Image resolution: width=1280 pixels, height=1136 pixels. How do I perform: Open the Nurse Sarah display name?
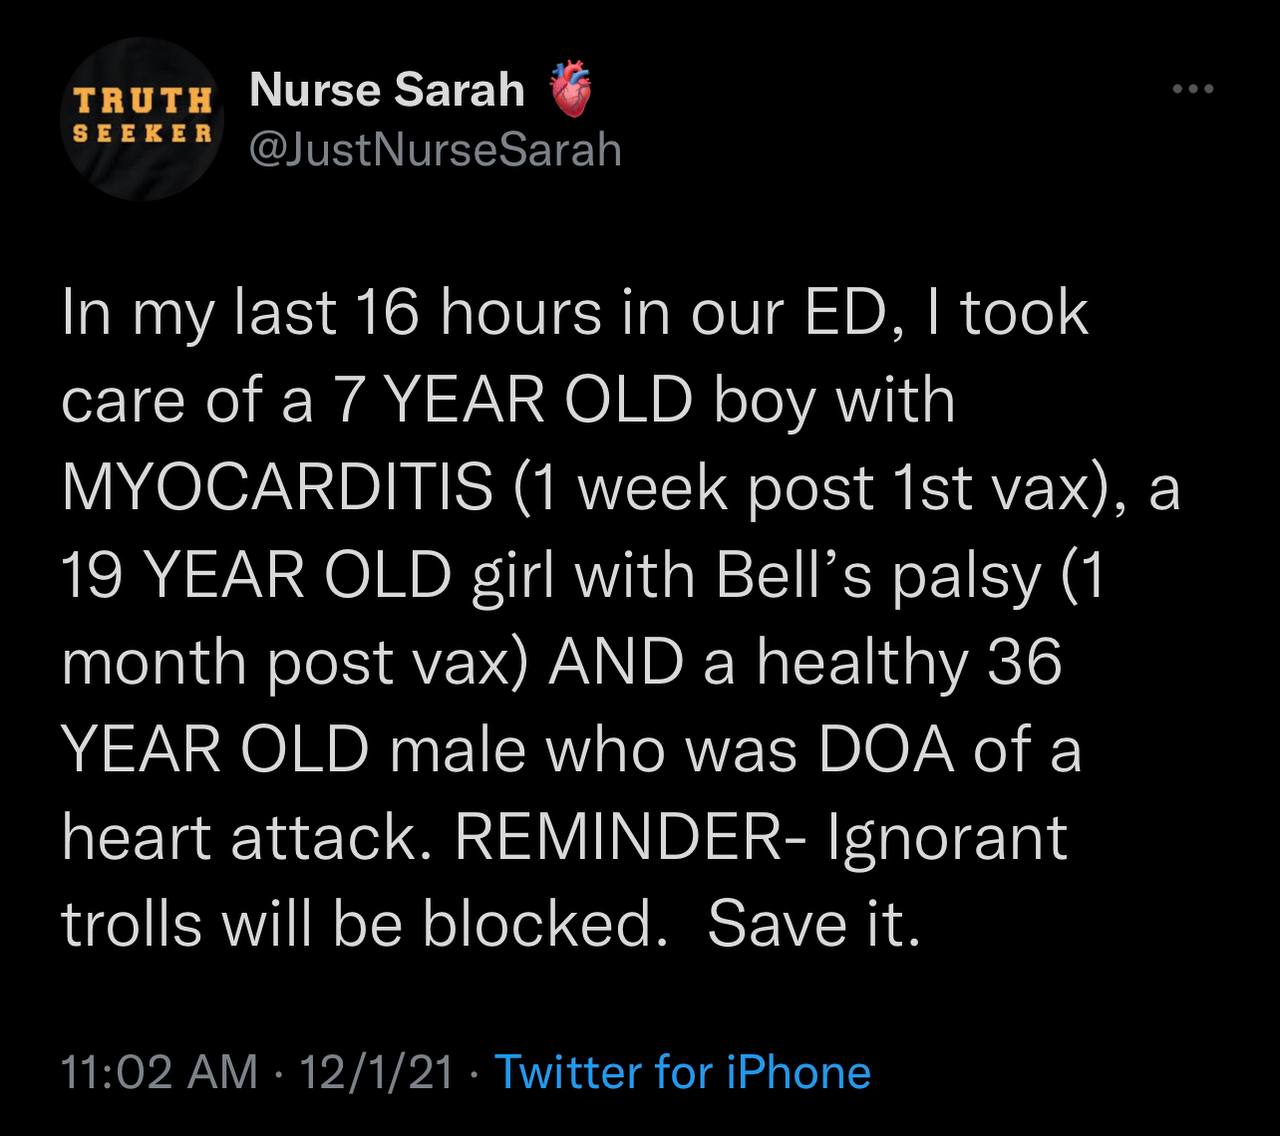pyautogui.click(x=387, y=90)
